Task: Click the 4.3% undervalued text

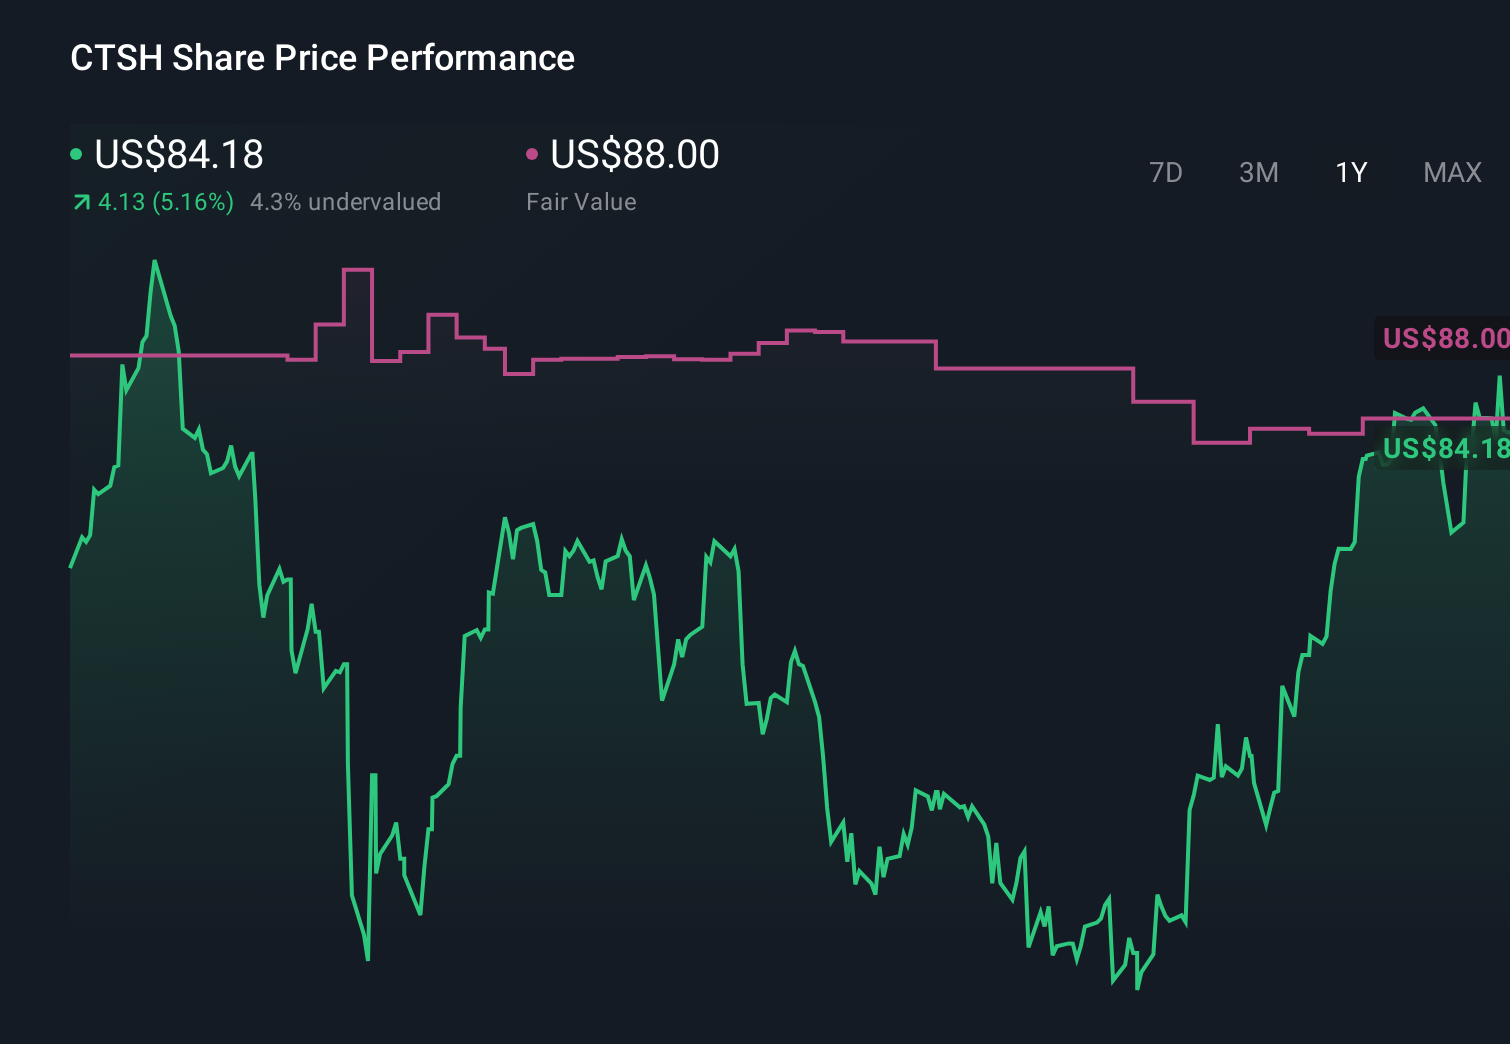Action: coord(346,201)
